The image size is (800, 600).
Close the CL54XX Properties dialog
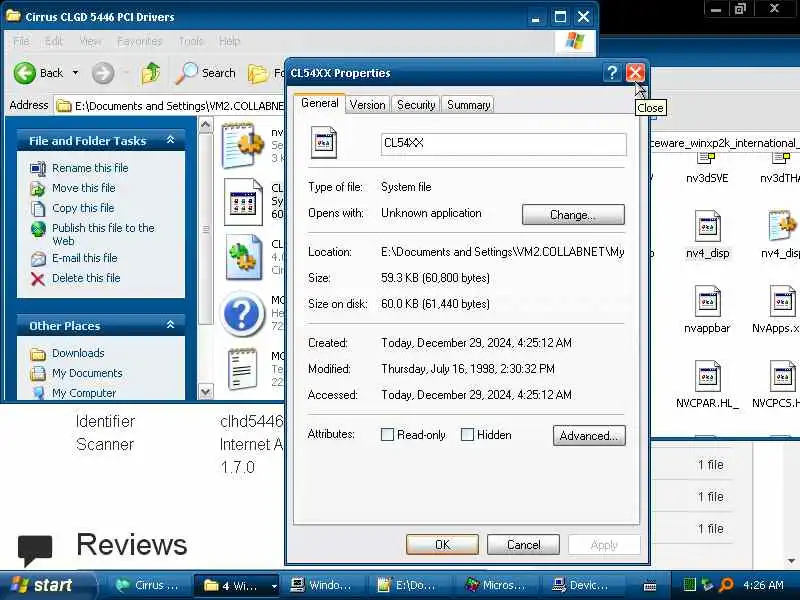coord(635,73)
